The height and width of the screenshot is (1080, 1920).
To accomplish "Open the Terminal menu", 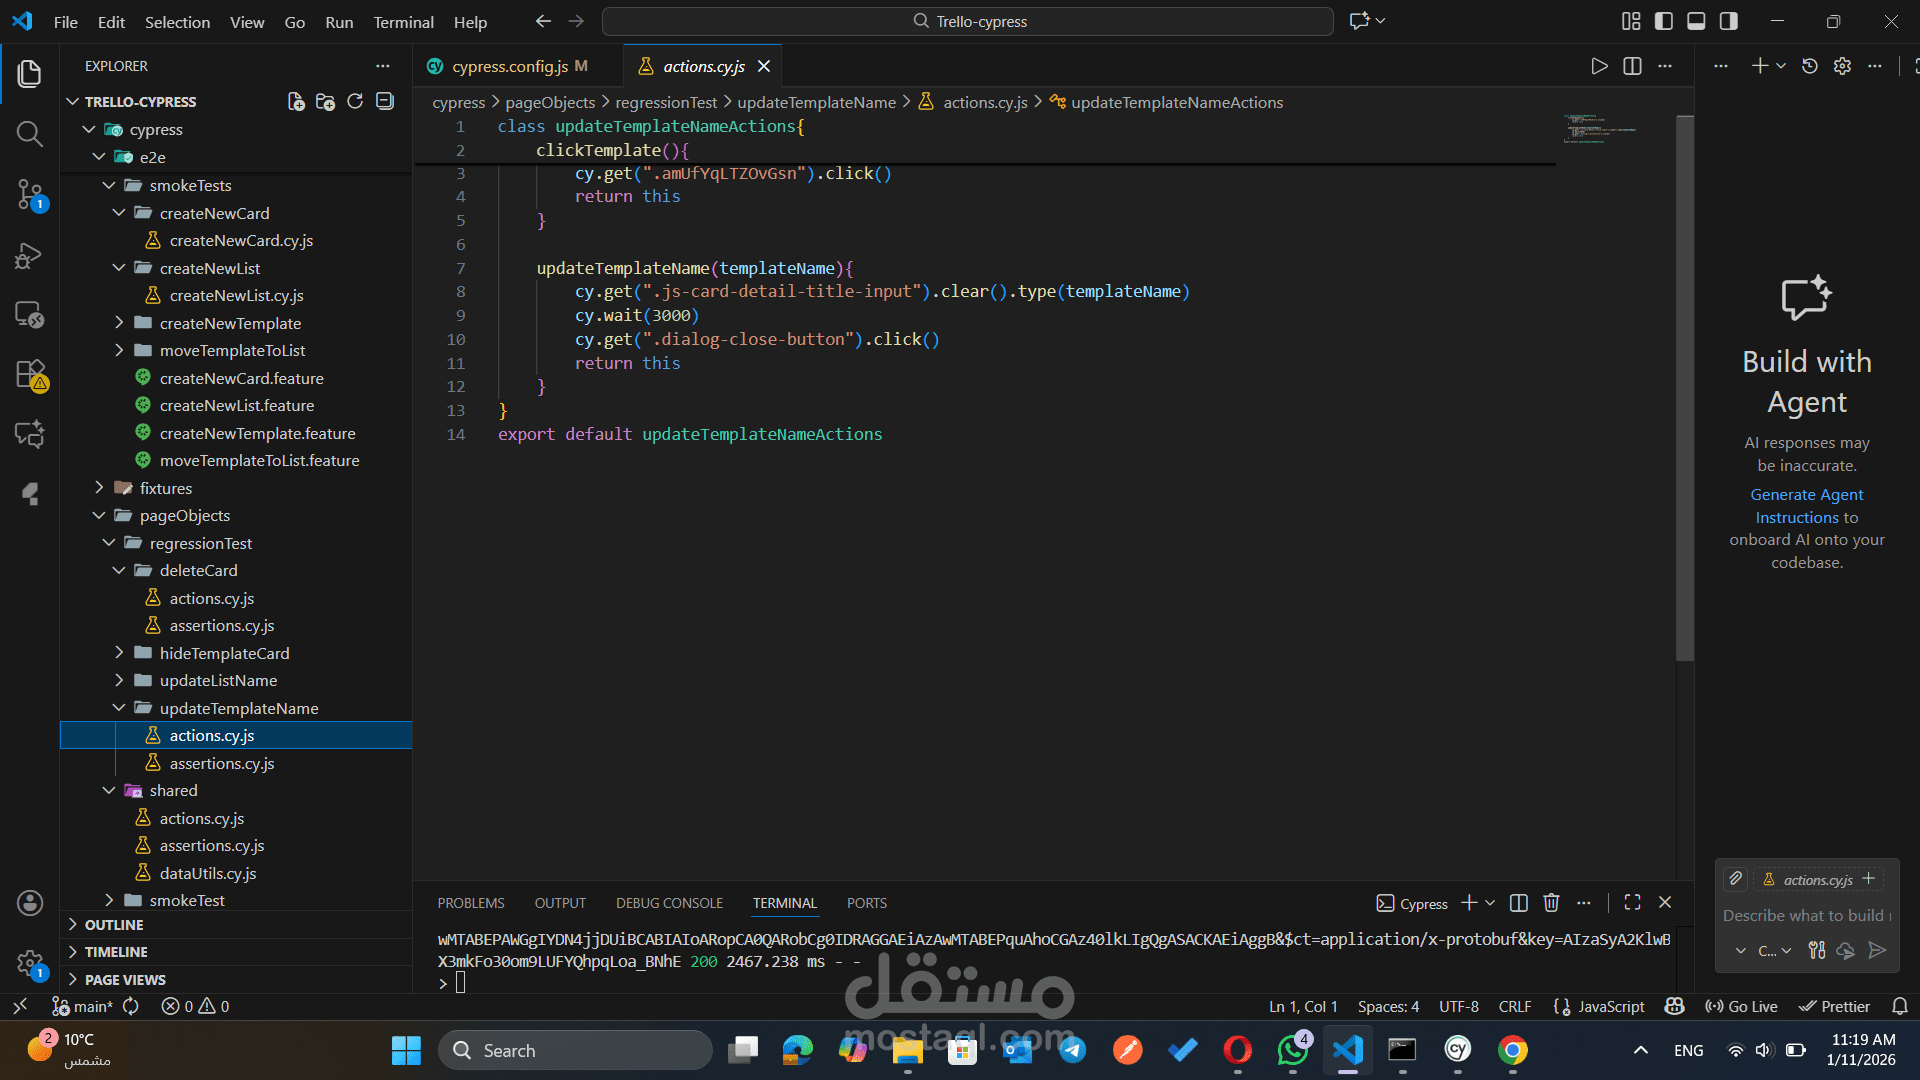I will [x=403, y=22].
